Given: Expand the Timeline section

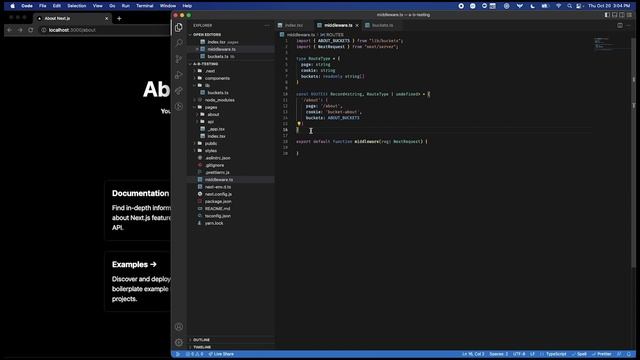Looking at the screenshot, I should pos(231,347).
